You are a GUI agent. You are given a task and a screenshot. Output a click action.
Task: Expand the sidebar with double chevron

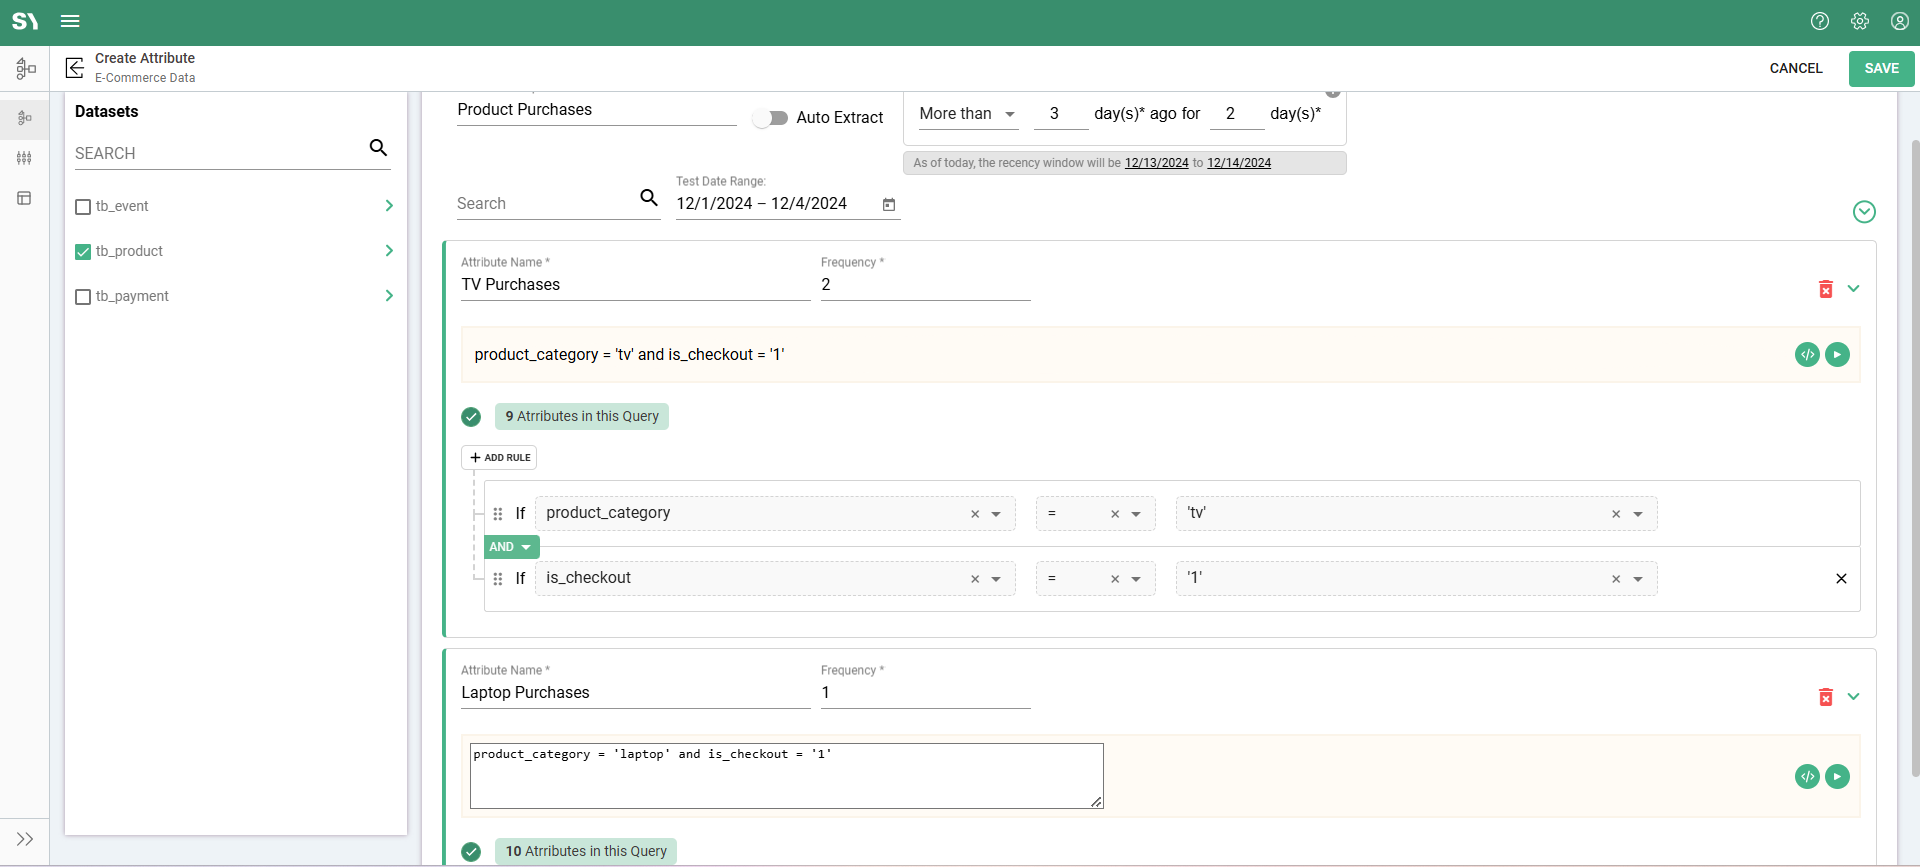pos(25,839)
